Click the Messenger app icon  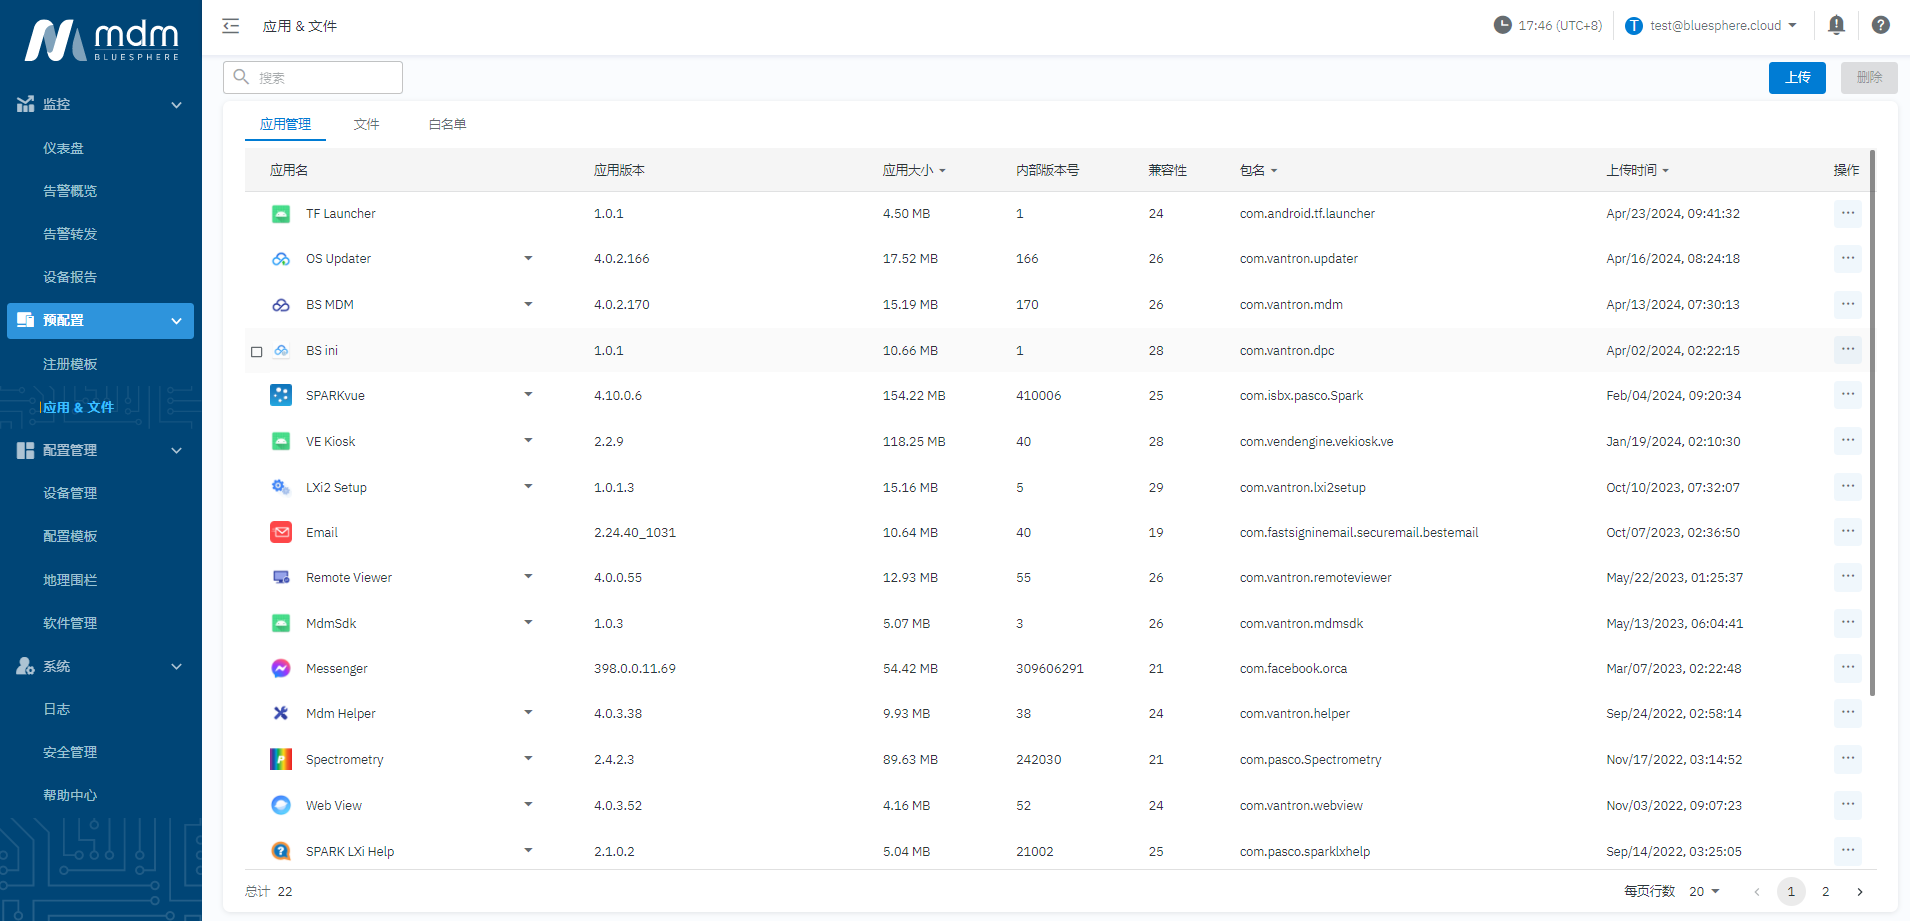(281, 669)
